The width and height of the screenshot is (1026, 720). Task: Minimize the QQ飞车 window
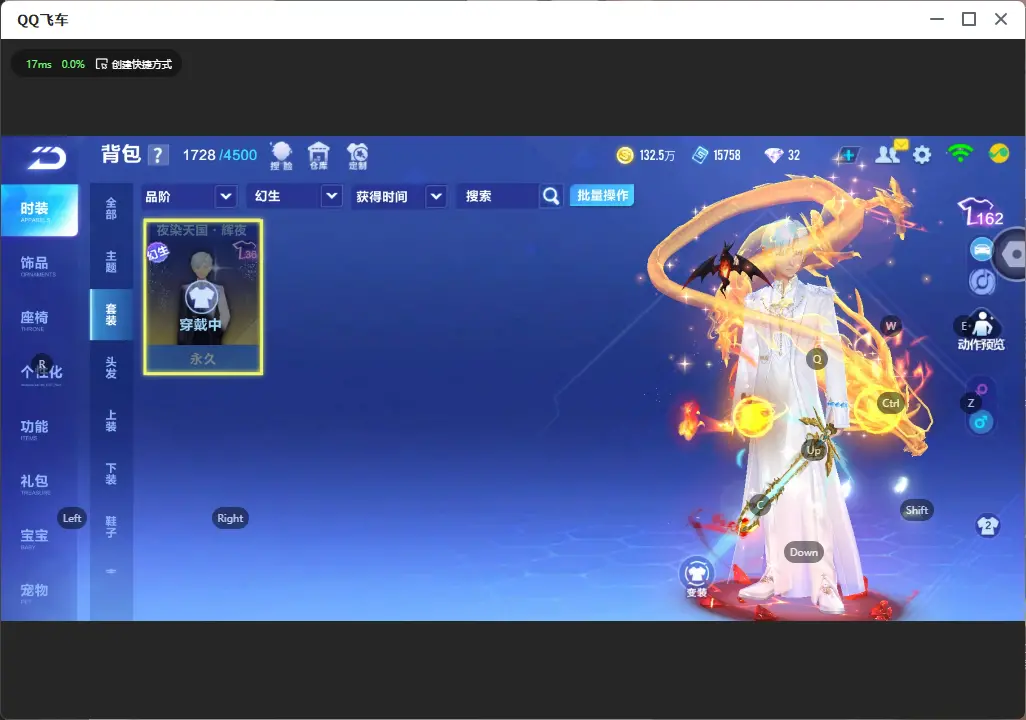[x=937, y=19]
